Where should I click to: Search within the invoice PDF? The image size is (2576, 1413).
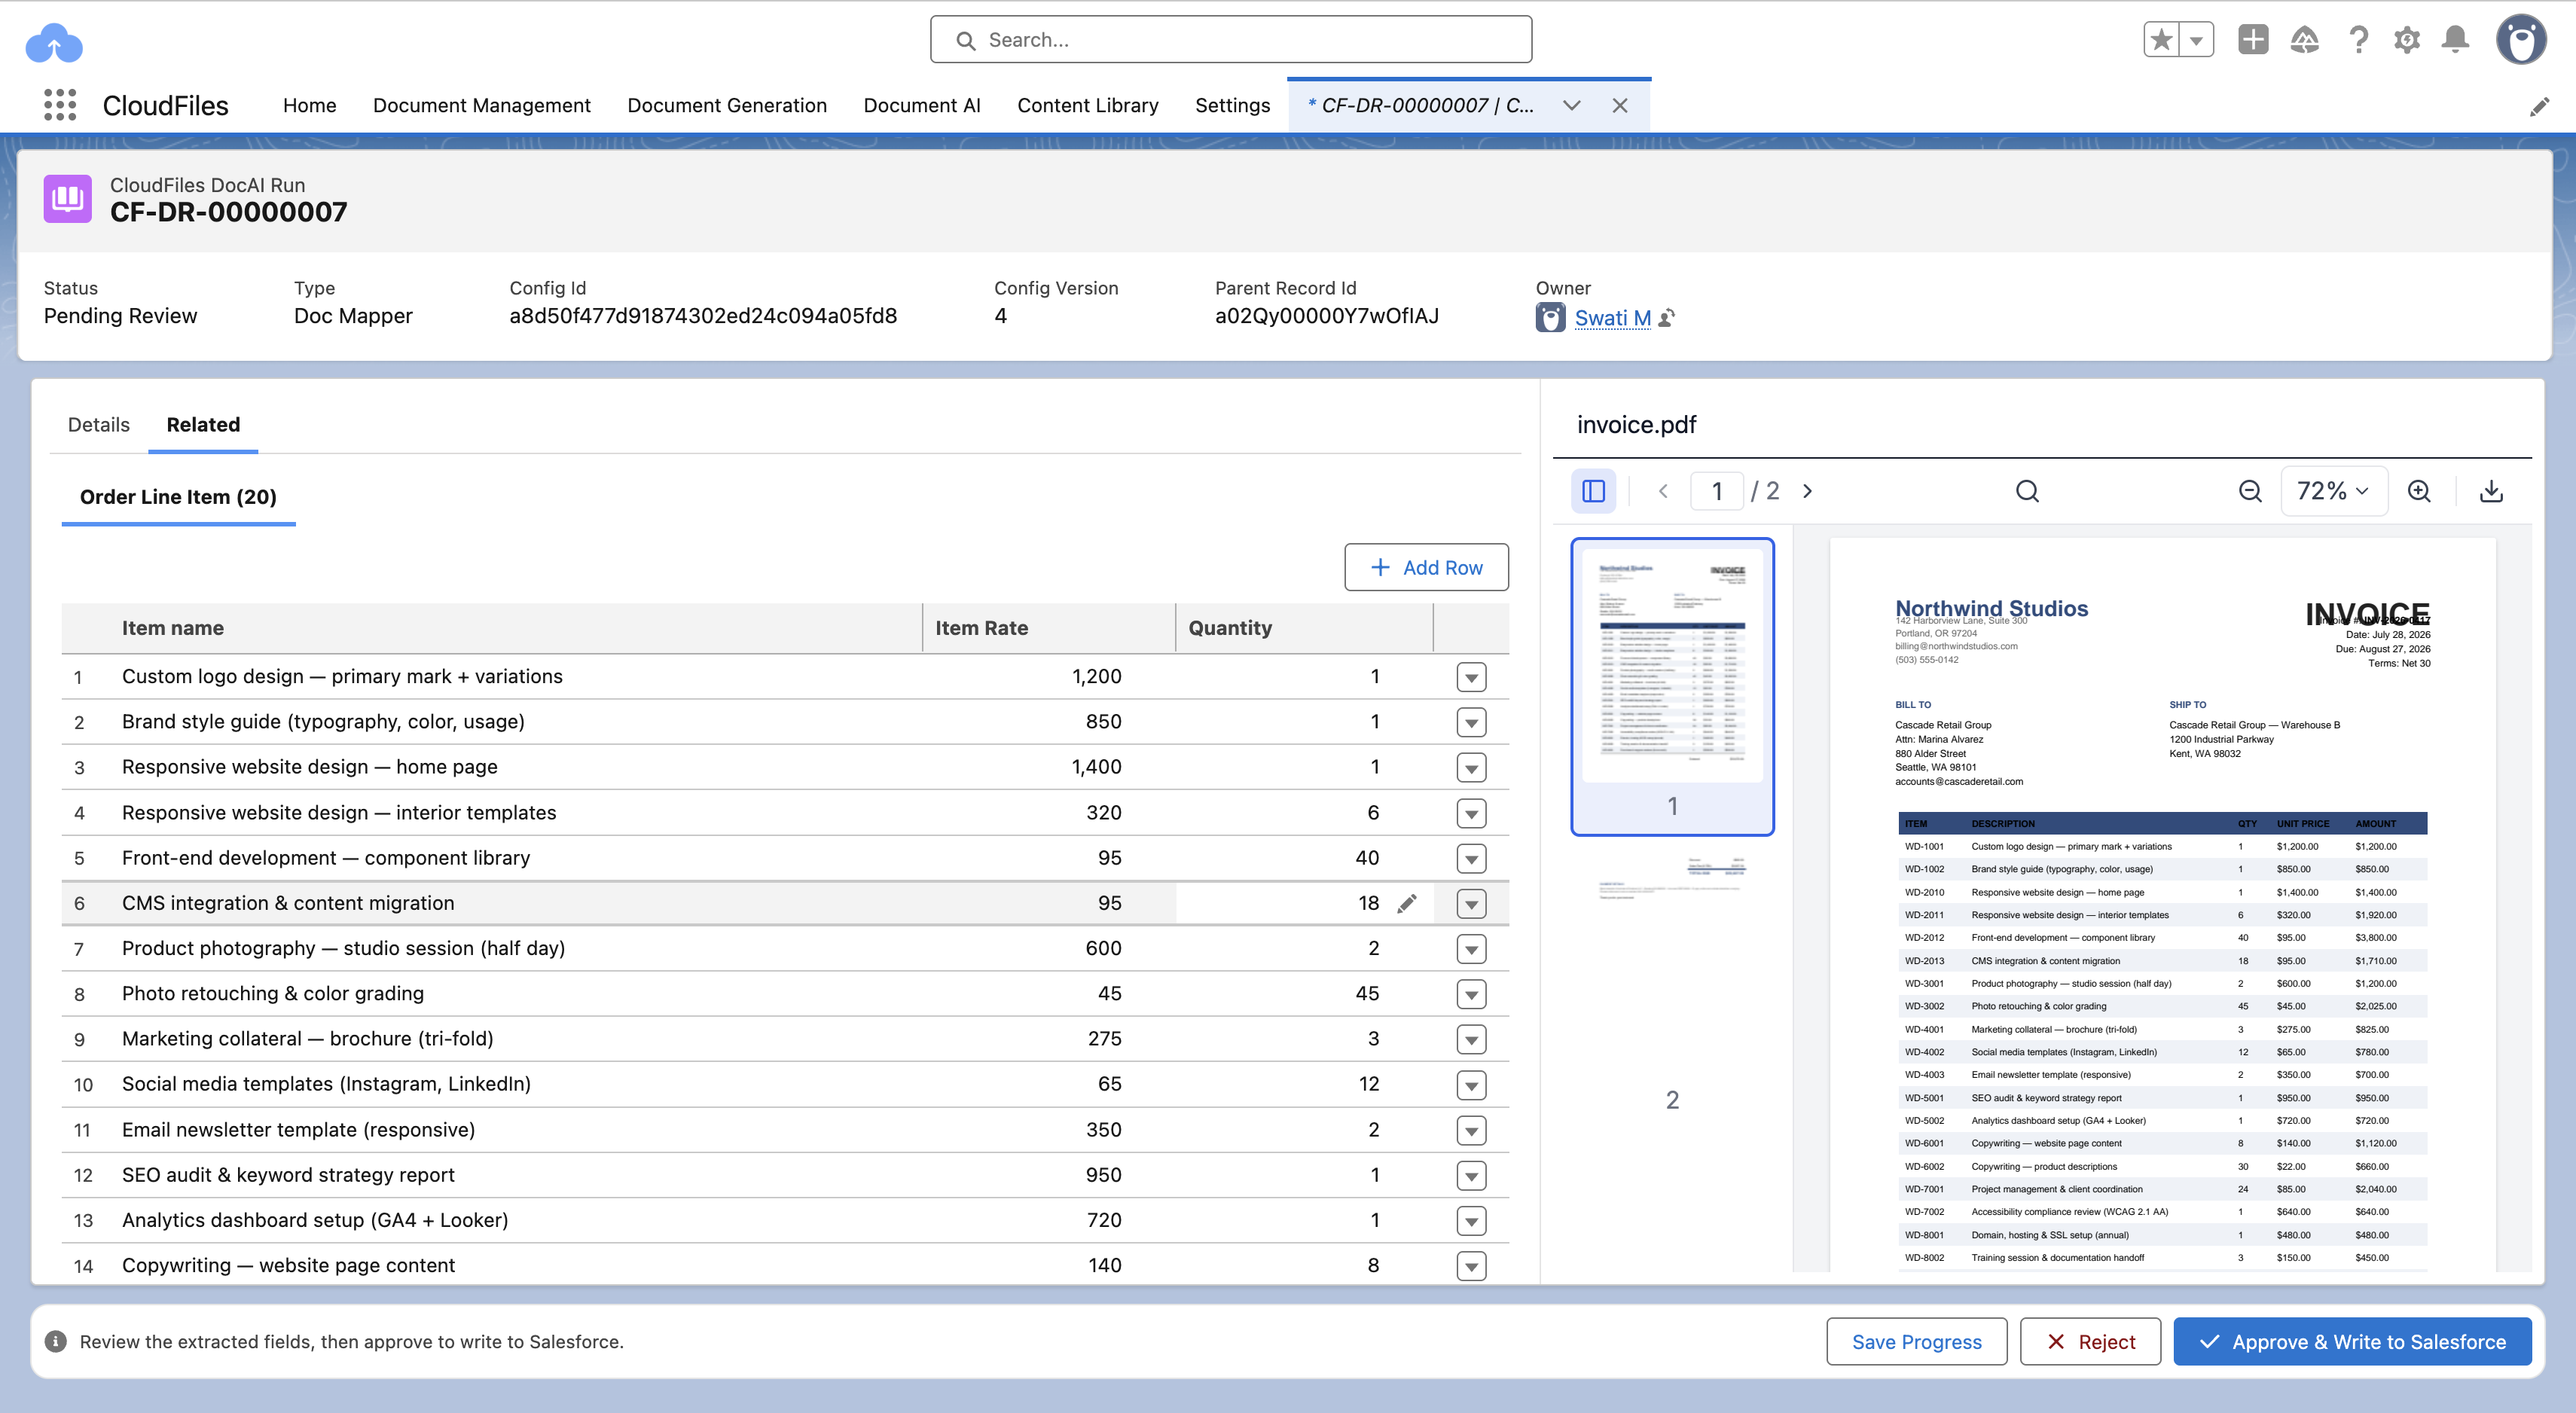2027,491
